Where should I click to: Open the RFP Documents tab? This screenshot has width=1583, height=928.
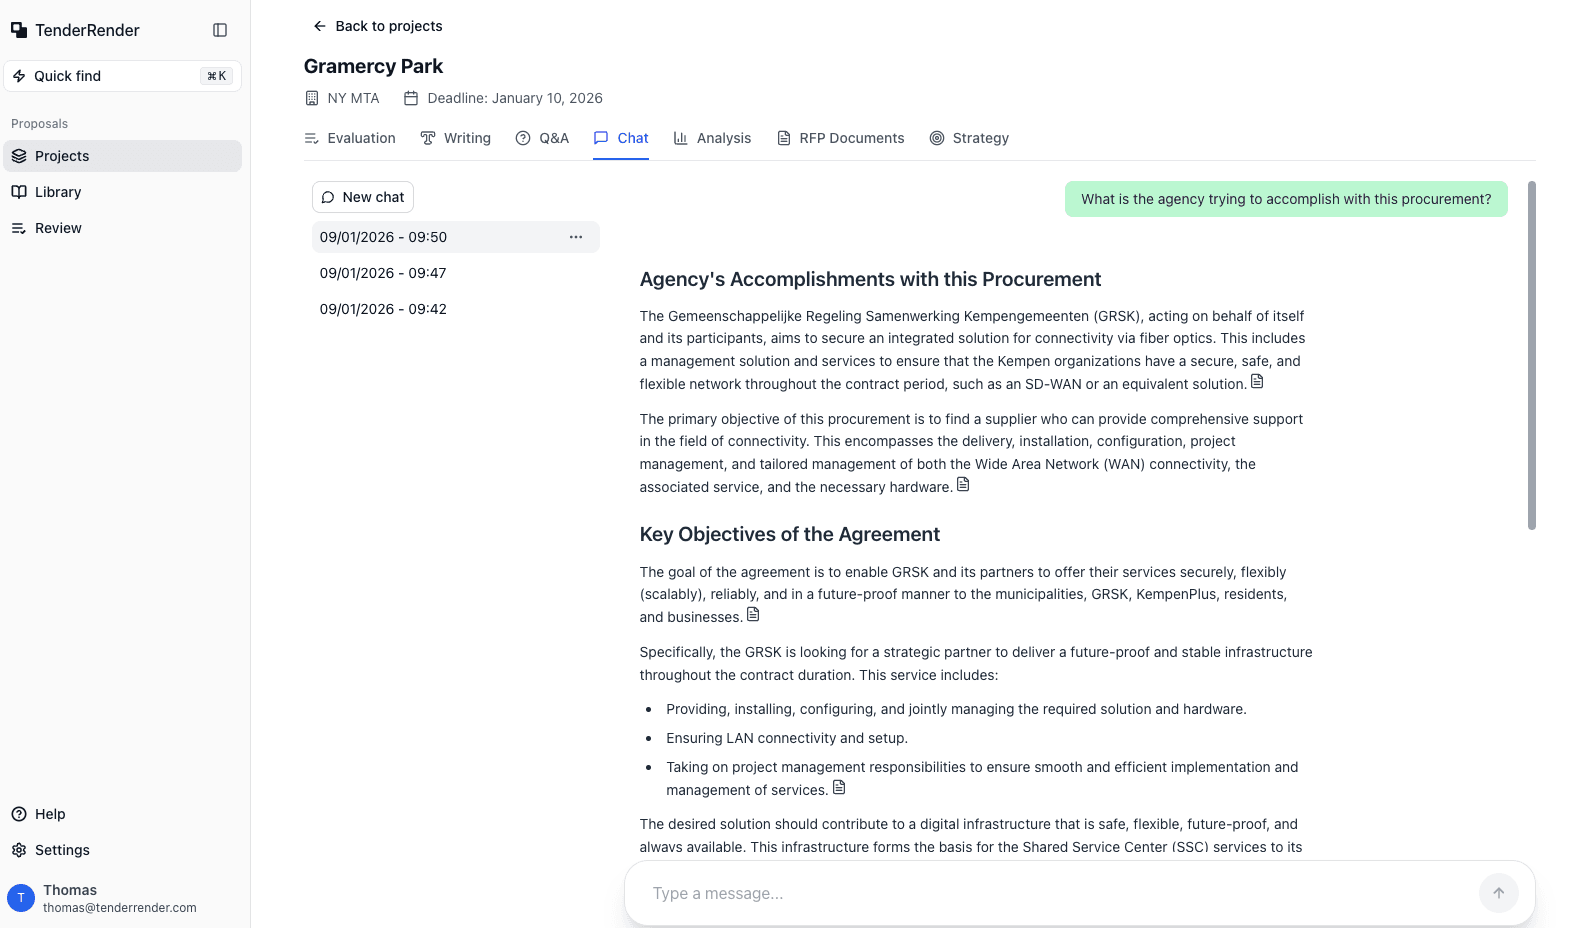pyautogui.click(x=840, y=138)
